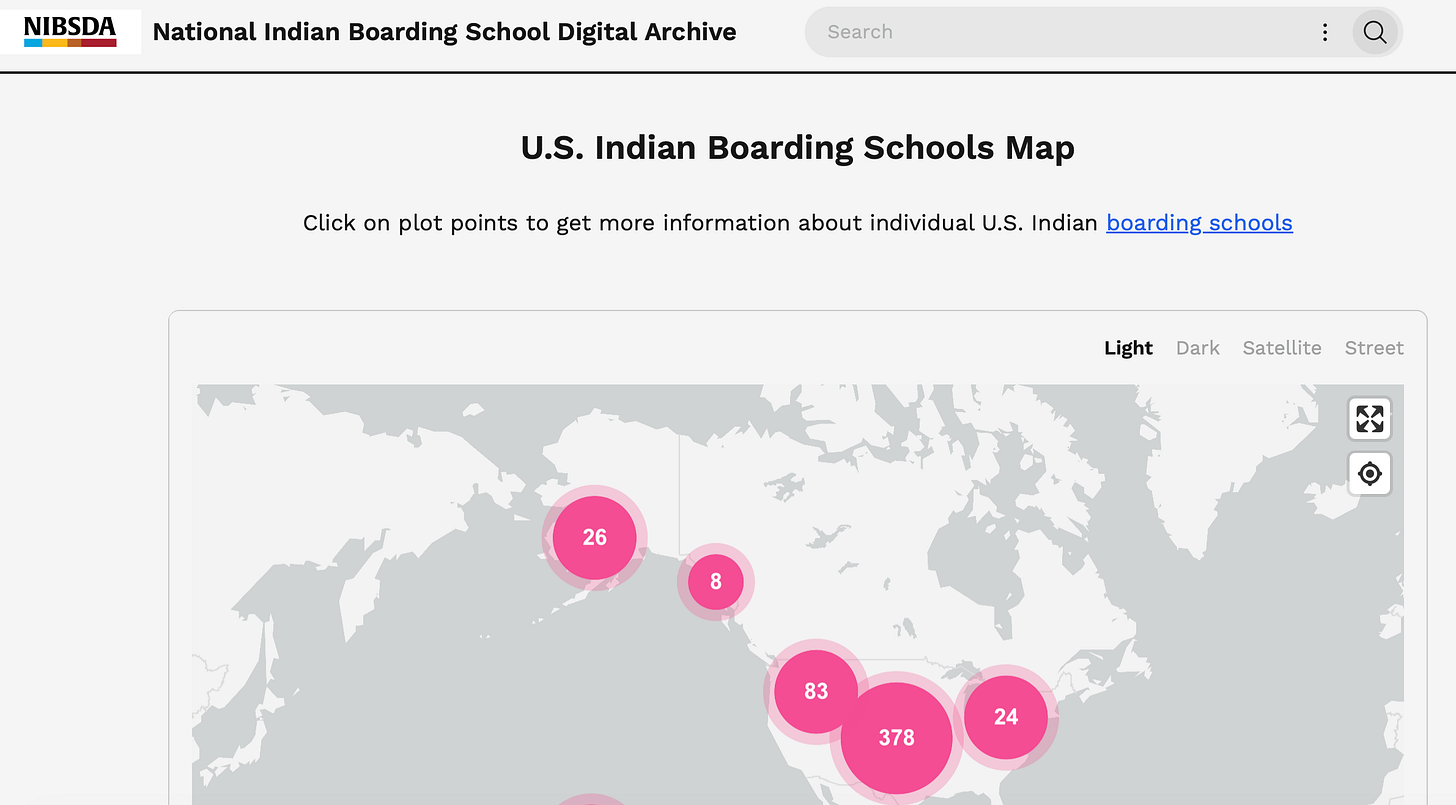Screen dimensions: 1456x805
Task: Expand the cluster marker labeled 24
Action: 1006,717
